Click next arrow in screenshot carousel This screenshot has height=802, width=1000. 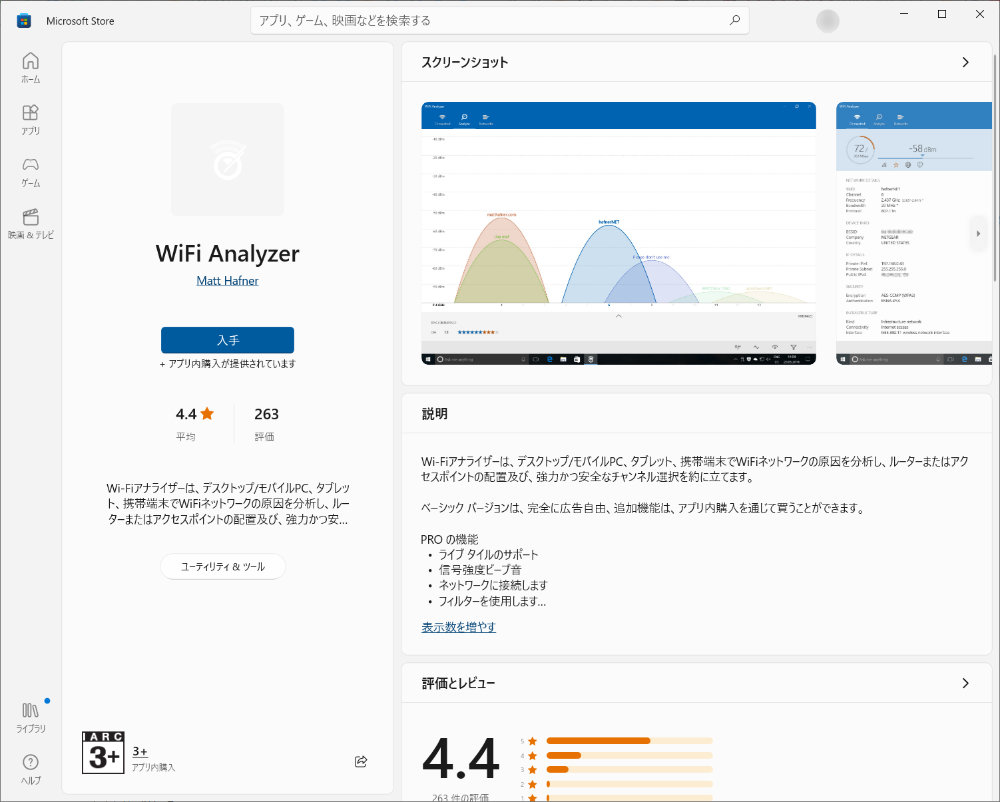click(978, 233)
